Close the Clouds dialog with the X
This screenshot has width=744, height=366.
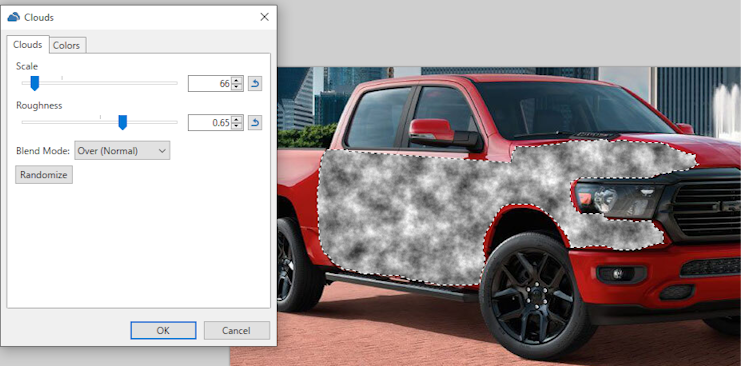pos(265,17)
